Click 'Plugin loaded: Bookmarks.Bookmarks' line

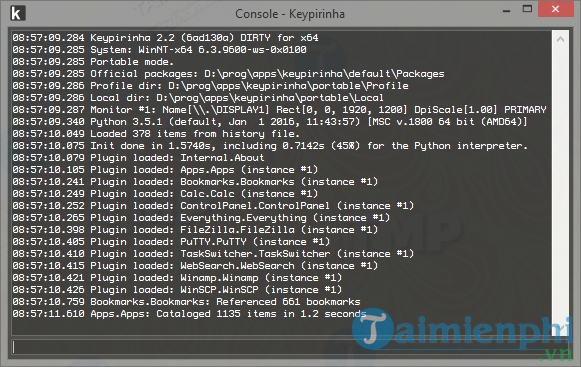[x=195, y=182]
